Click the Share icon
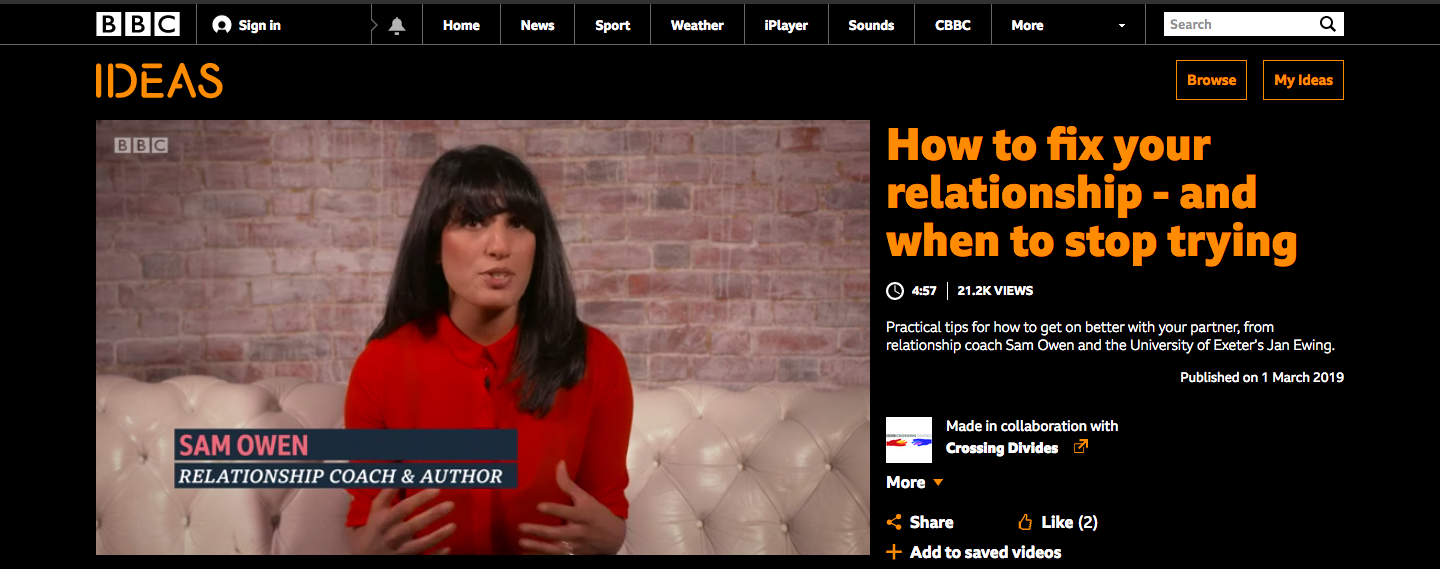Image resolution: width=1440 pixels, height=569 pixels. pos(895,522)
